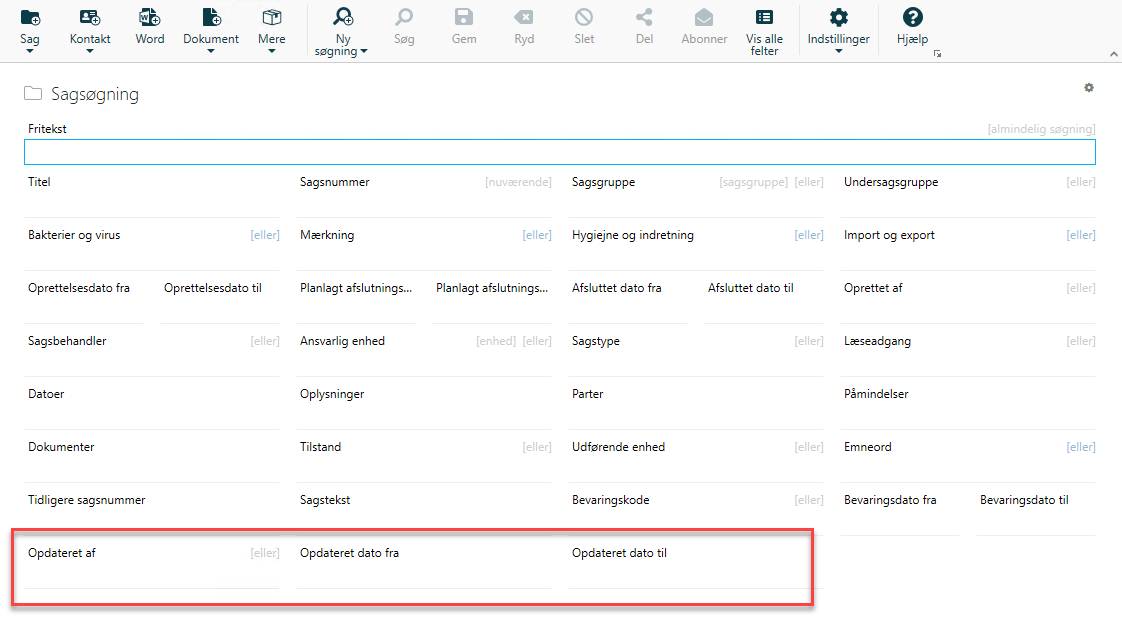The height and width of the screenshot is (627, 1122).
Task: Click the Ryd clear icon
Action: 524,17
